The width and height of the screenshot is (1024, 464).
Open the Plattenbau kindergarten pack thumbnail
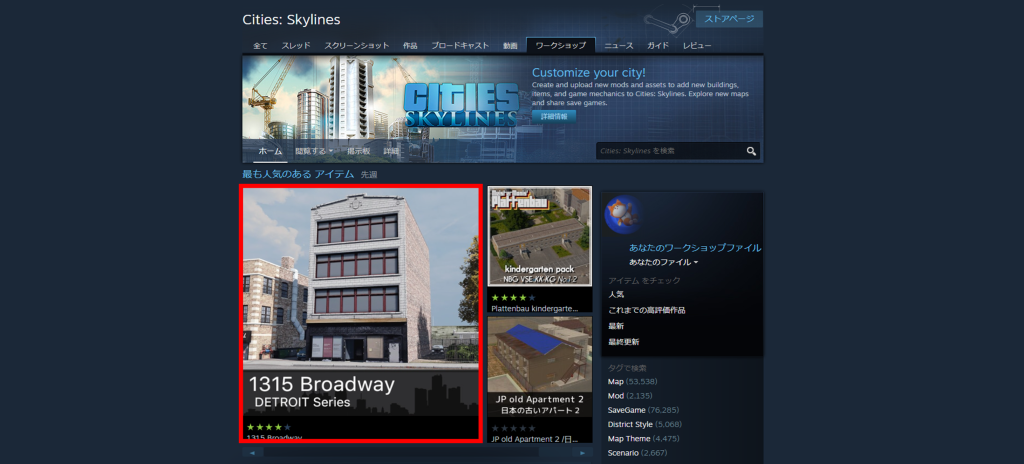pos(539,236)
